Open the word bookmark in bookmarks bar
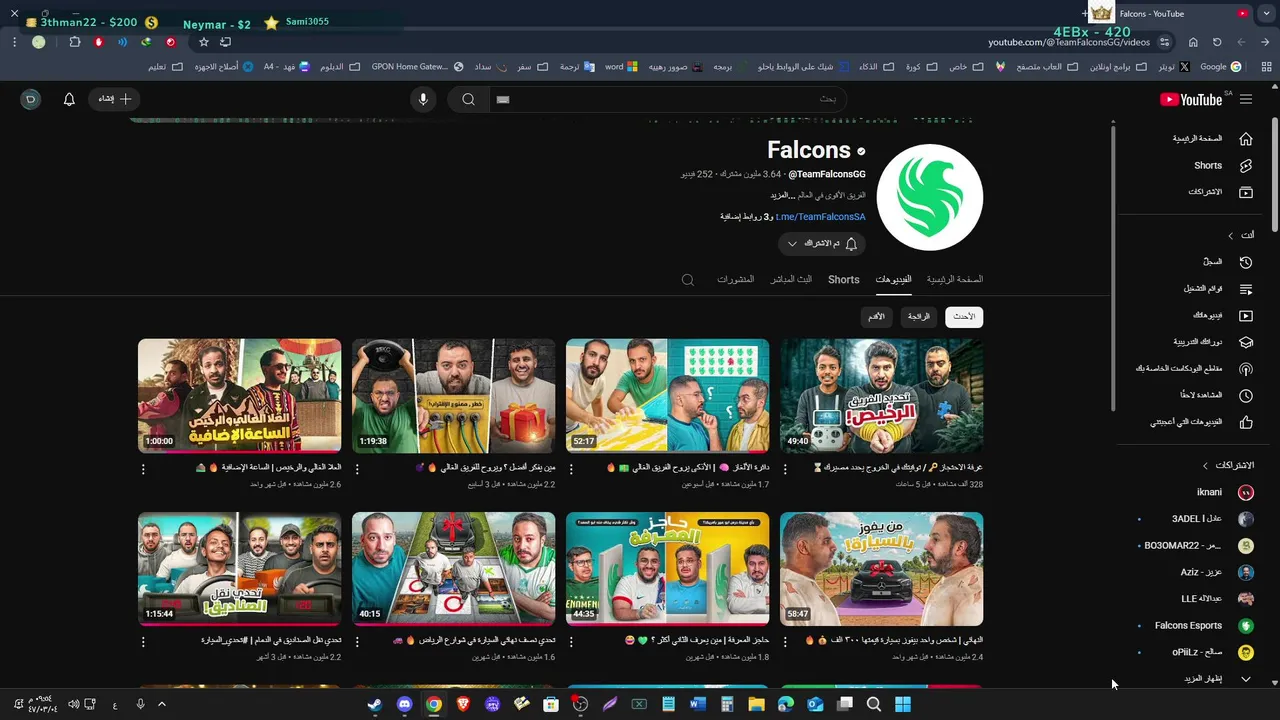This screenshot has width=1280, height=720. [x=621, y=67]
